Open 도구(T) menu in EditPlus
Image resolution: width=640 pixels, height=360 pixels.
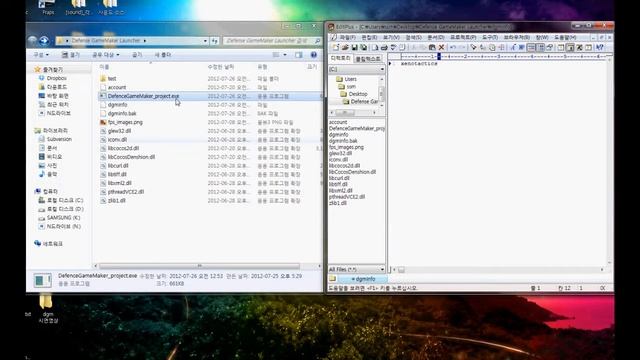(x=489, y=38)
